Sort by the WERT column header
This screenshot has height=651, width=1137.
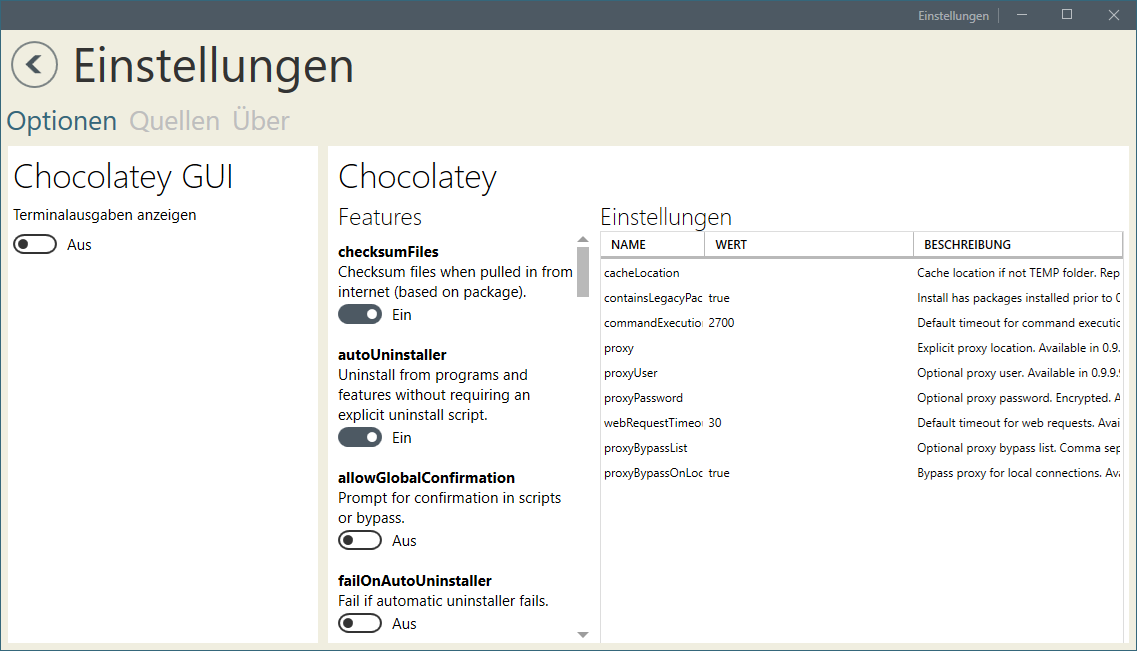click(x=809, y=245)
